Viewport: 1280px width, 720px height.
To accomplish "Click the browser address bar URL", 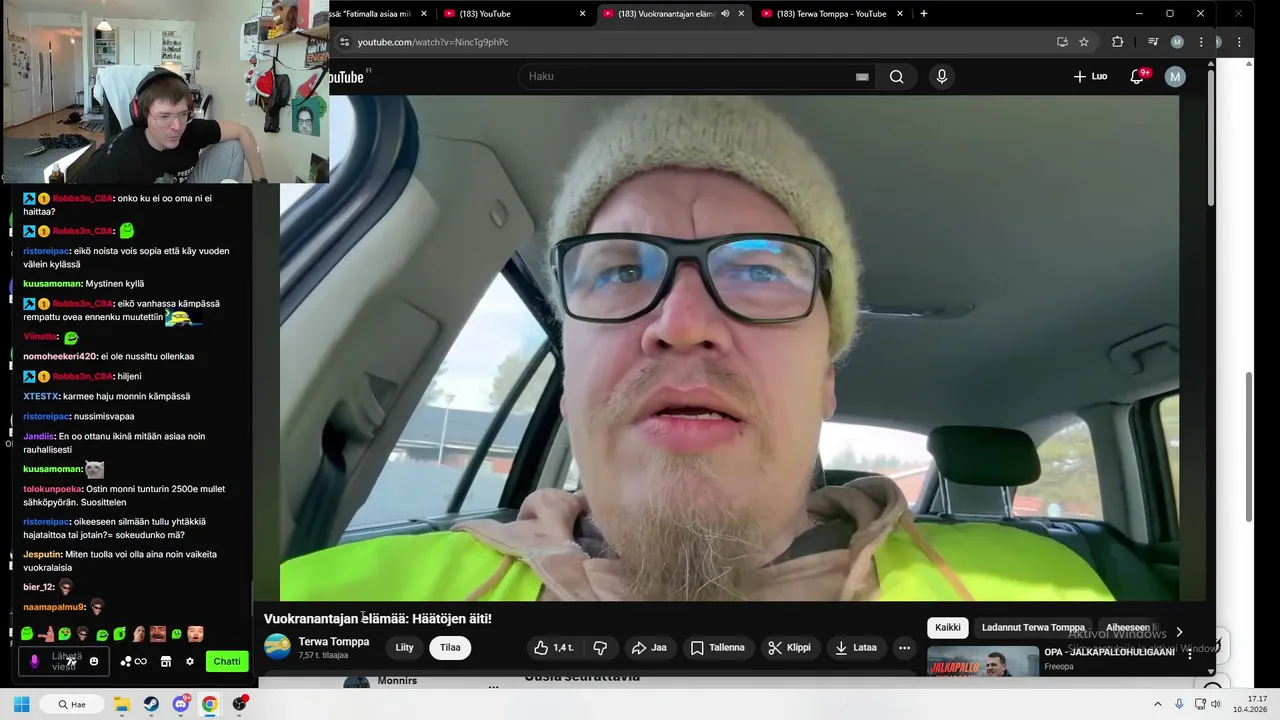I will (433, 42).
